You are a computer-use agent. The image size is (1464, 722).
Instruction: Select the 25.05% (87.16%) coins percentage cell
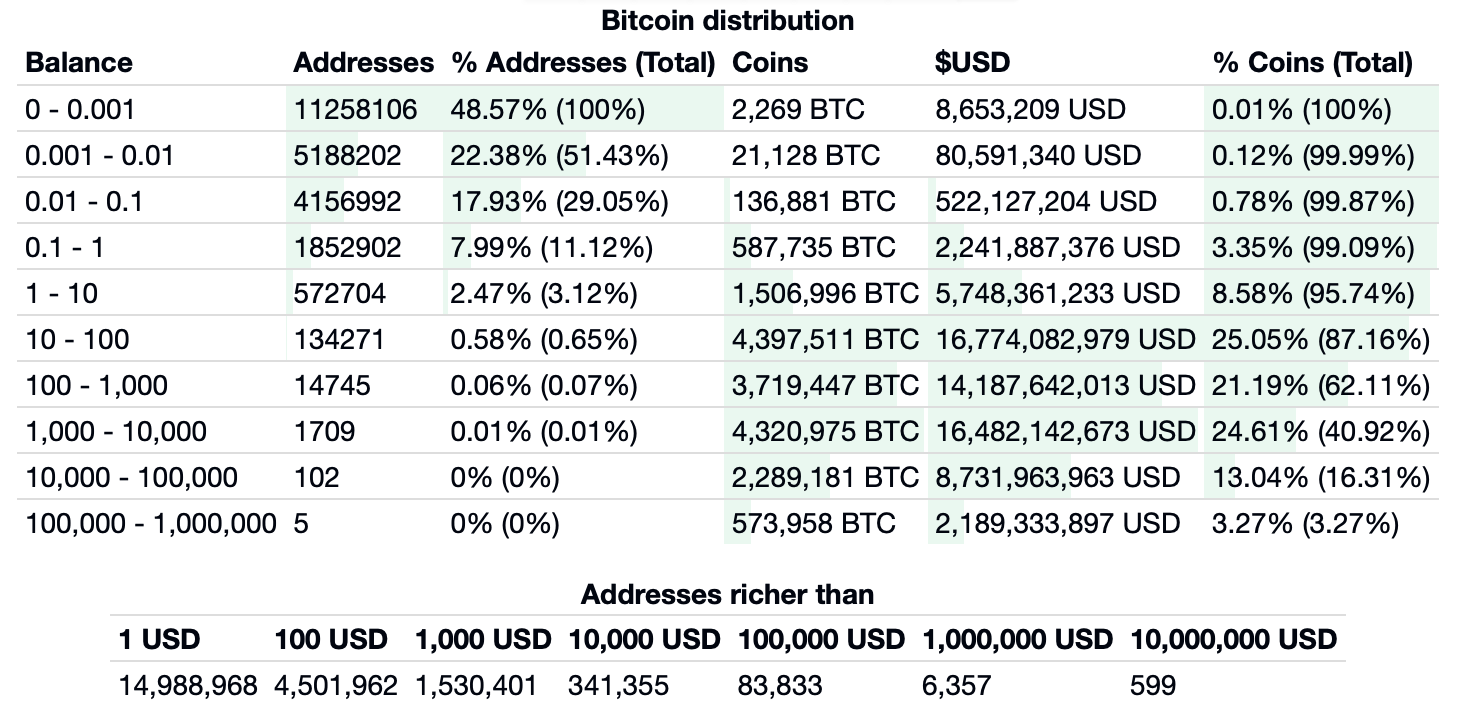[1320, 339]
